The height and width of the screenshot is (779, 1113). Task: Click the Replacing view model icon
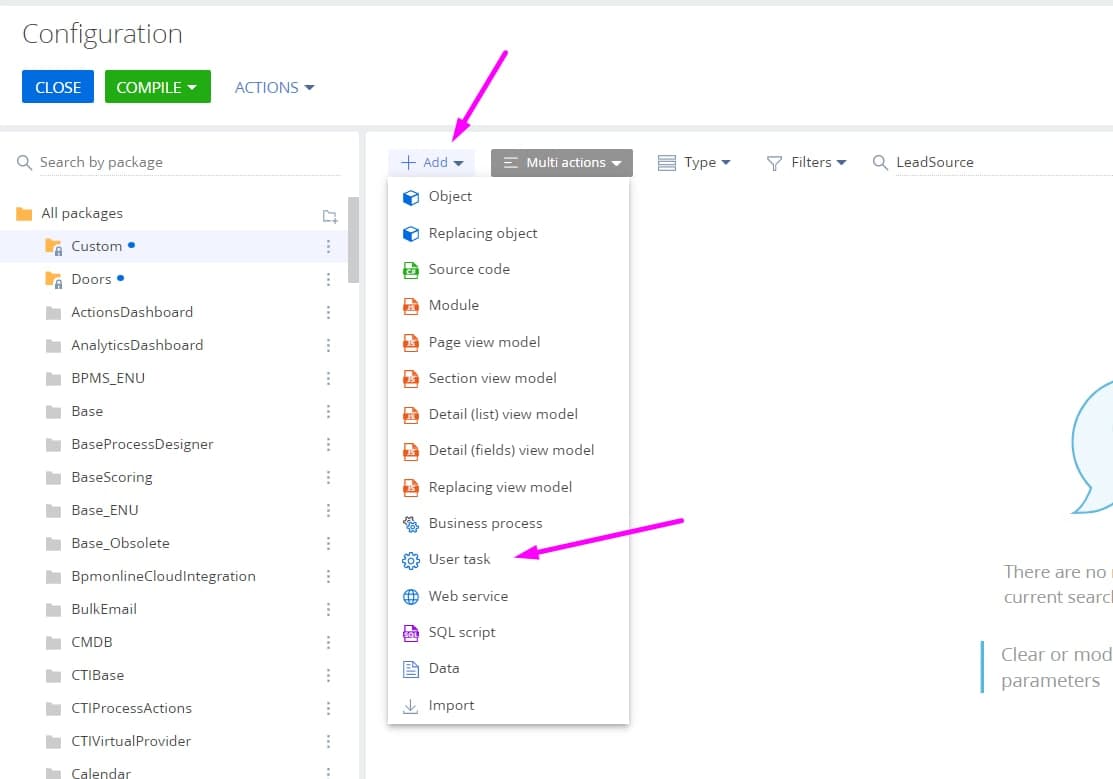[410, 488]
